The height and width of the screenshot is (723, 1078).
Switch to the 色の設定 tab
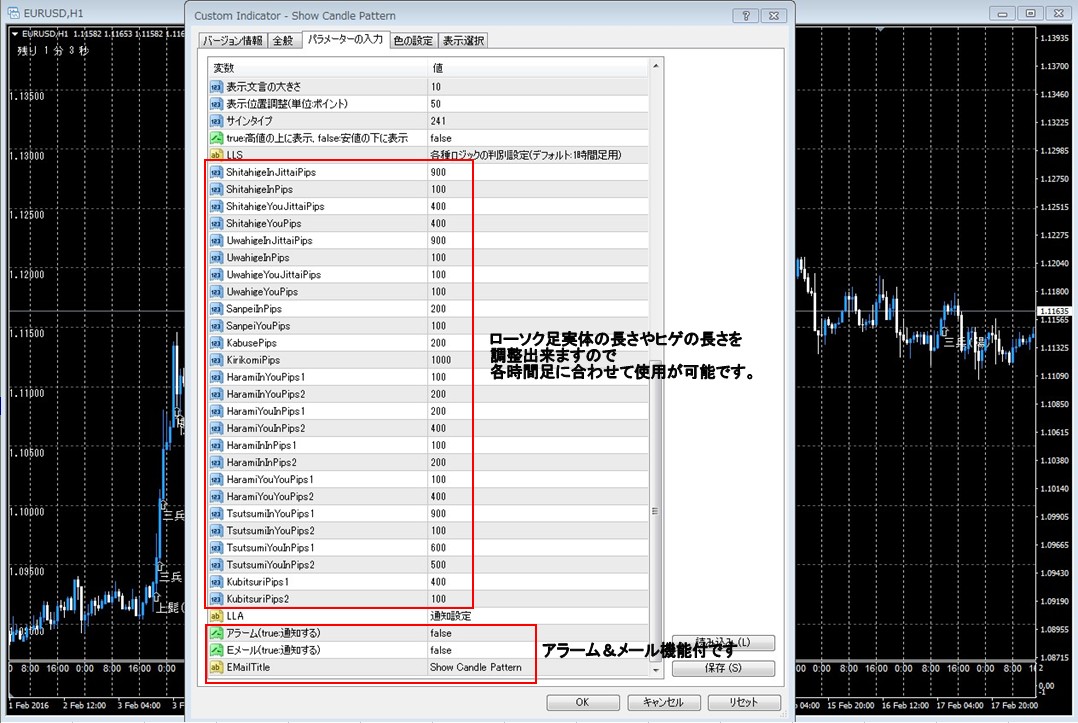(413, 41)
